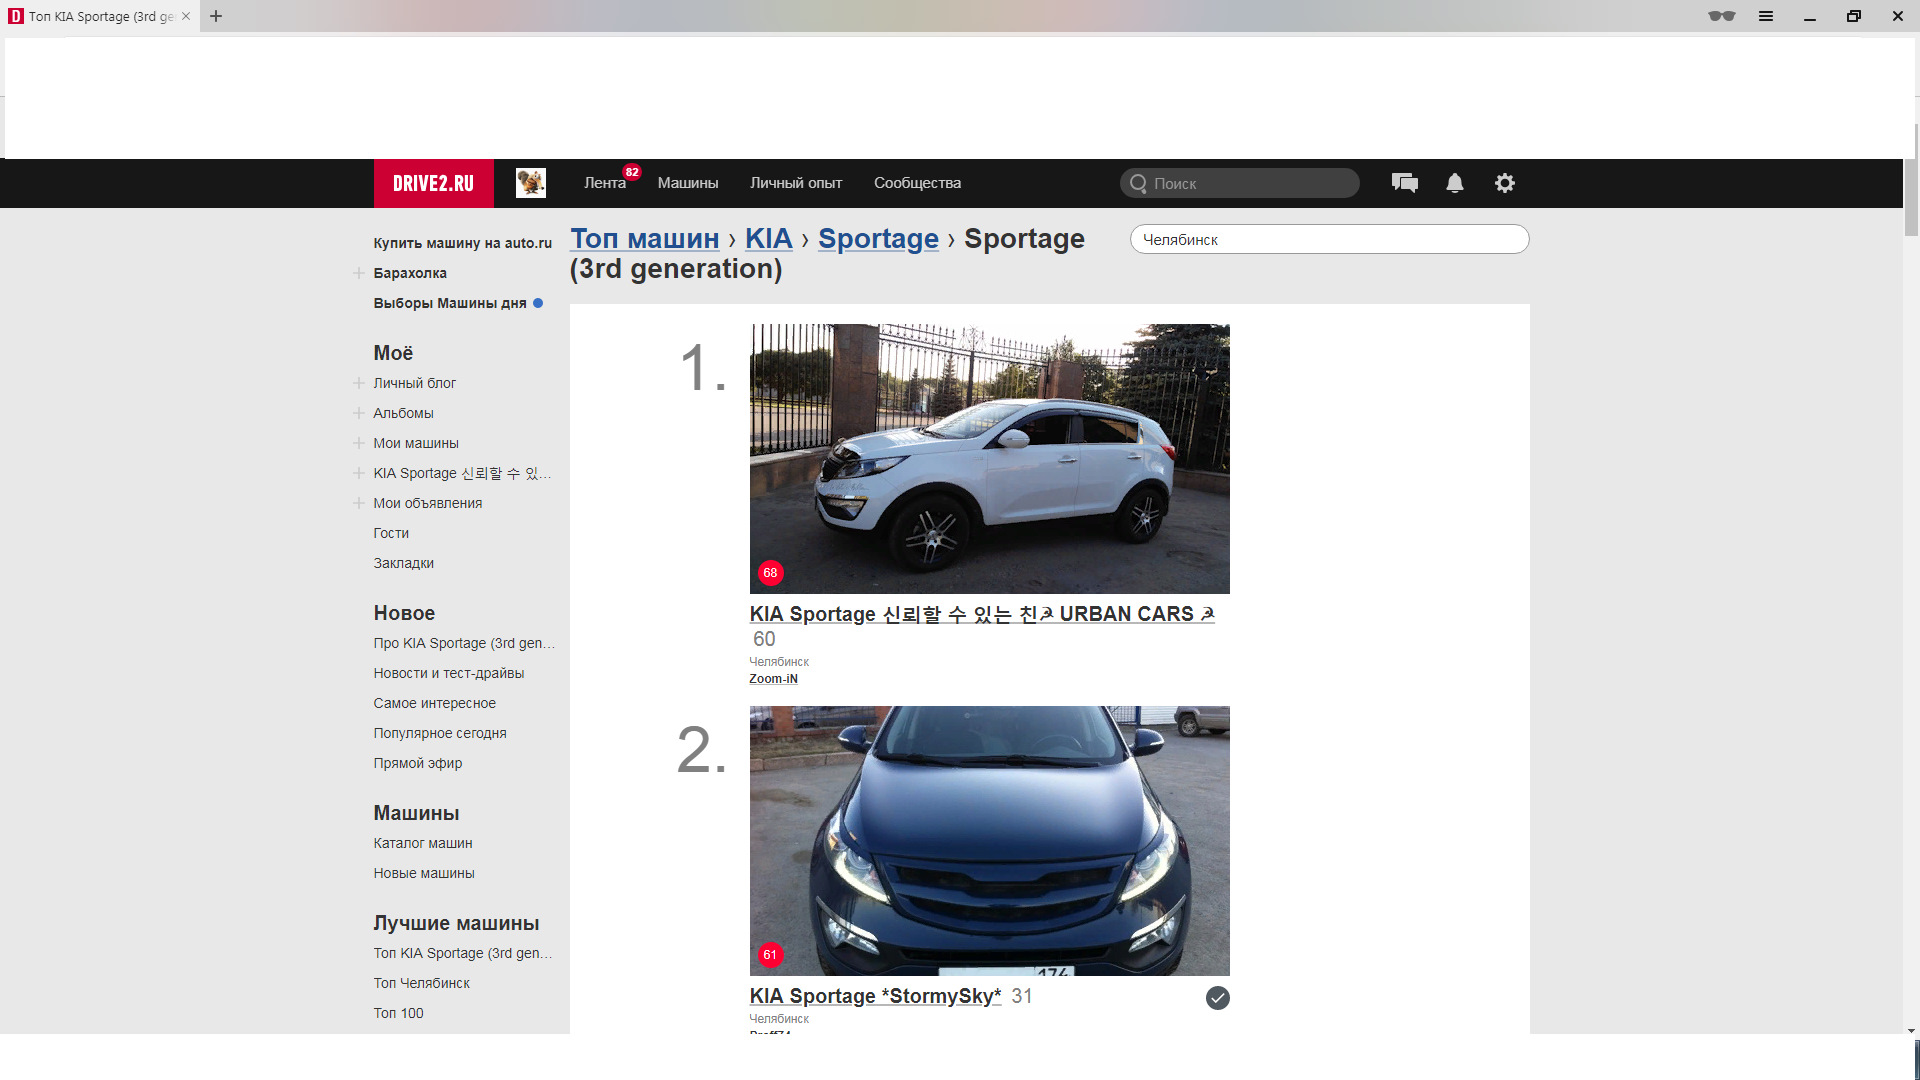Select the Топ KIA Sportage browser tab
The image size is (1920, 1080).
(x=100, y=16)
